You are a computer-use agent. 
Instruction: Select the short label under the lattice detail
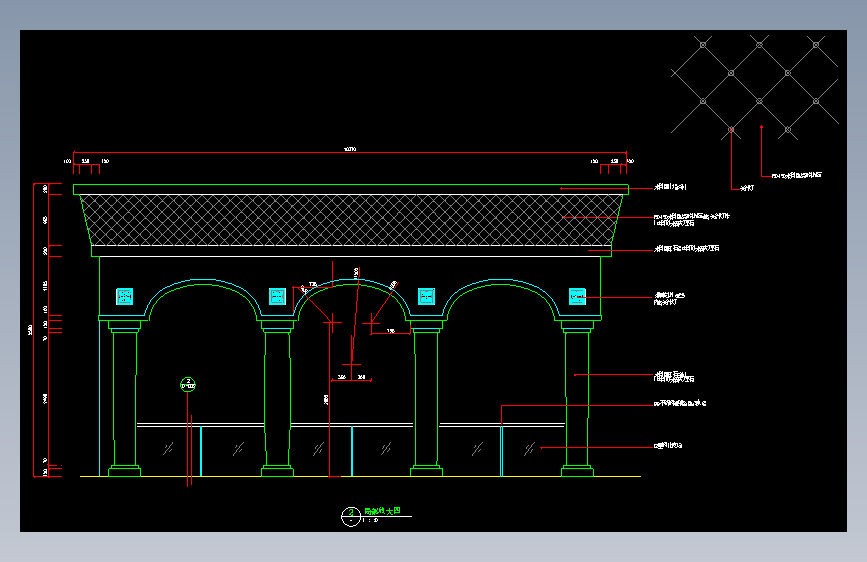tap(747, 189)
